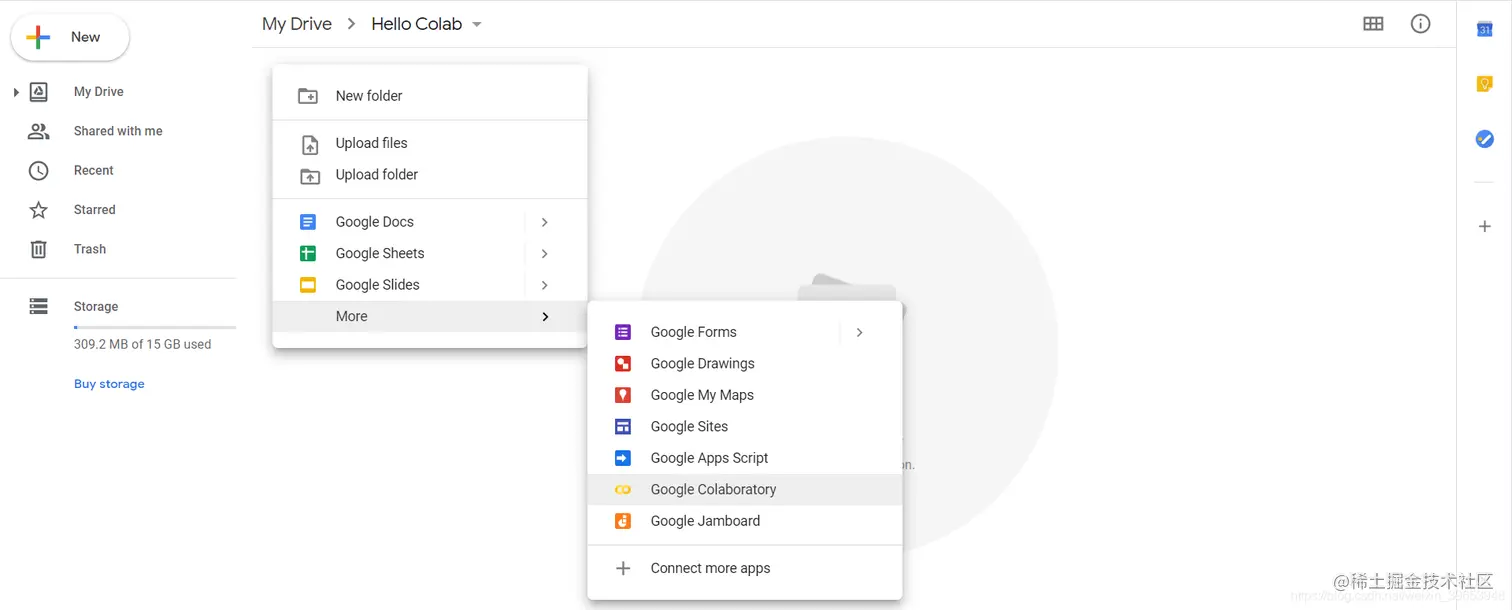Select Google Forms in the submenu
This screenshot has height=610, width=1512.
point(745,332)
